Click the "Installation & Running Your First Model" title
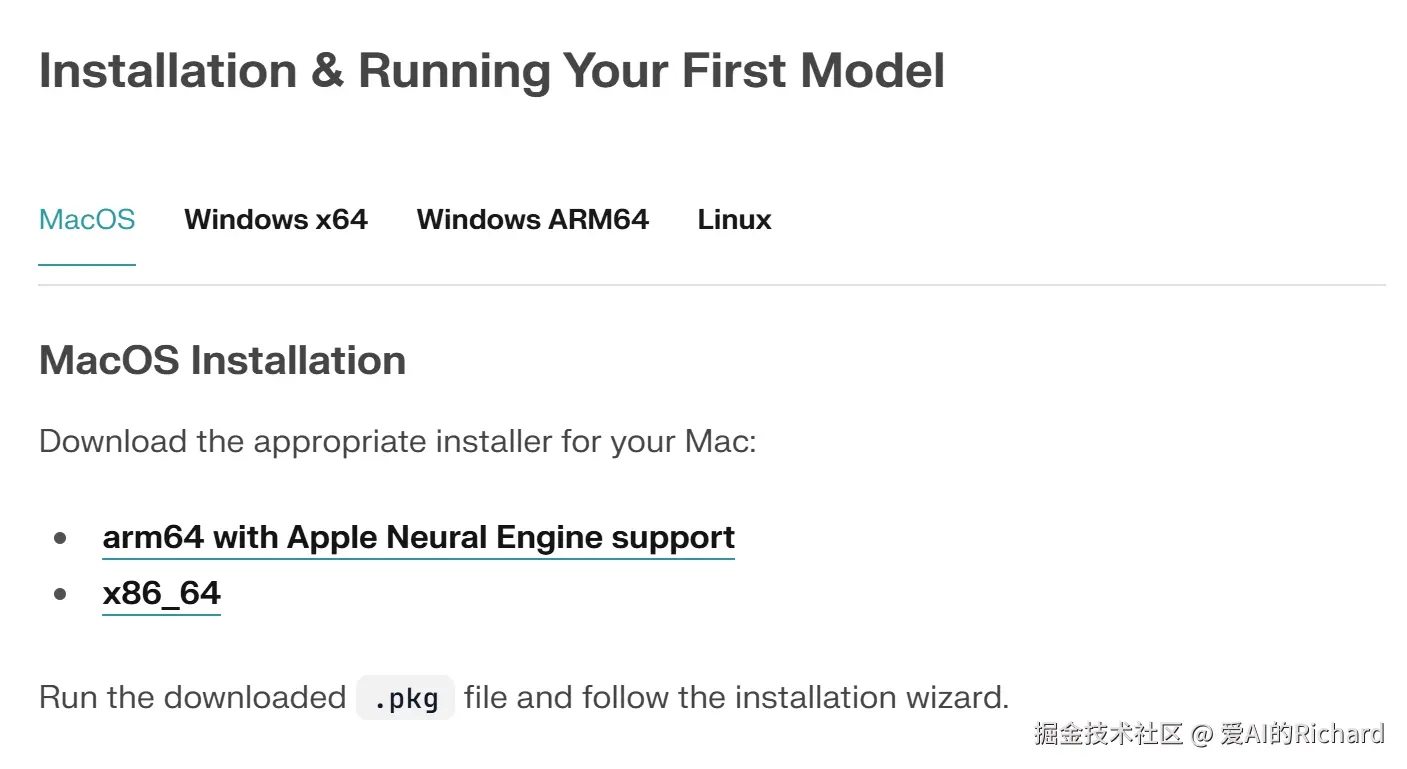1407x769 pixels. [x=491, y=72]
